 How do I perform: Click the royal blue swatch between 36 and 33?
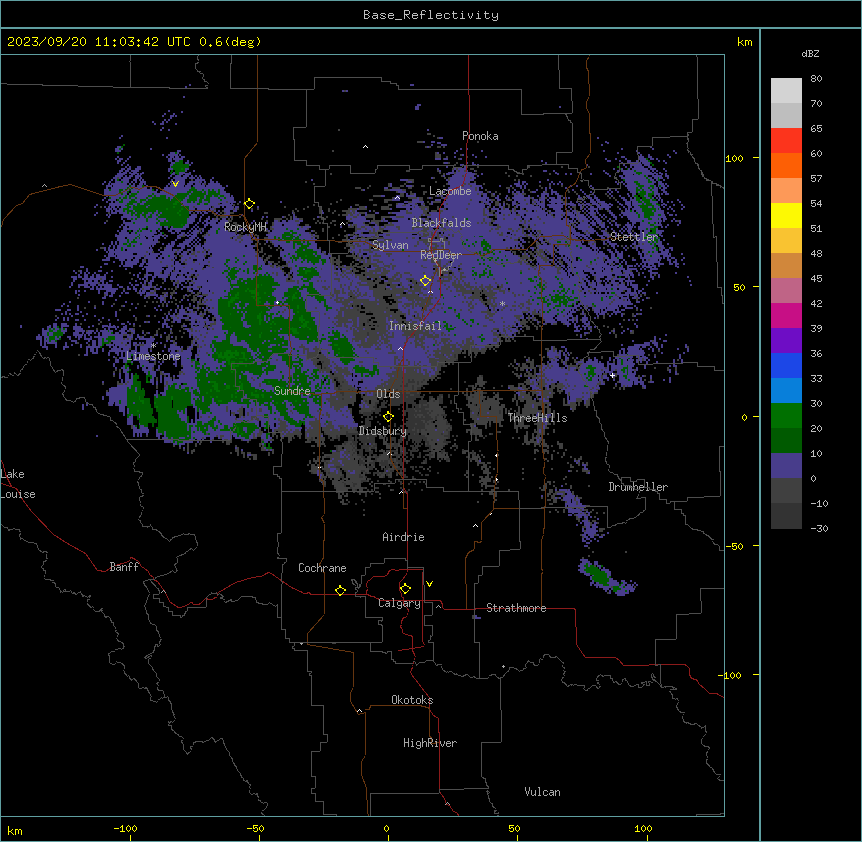(x=786, y=365)
